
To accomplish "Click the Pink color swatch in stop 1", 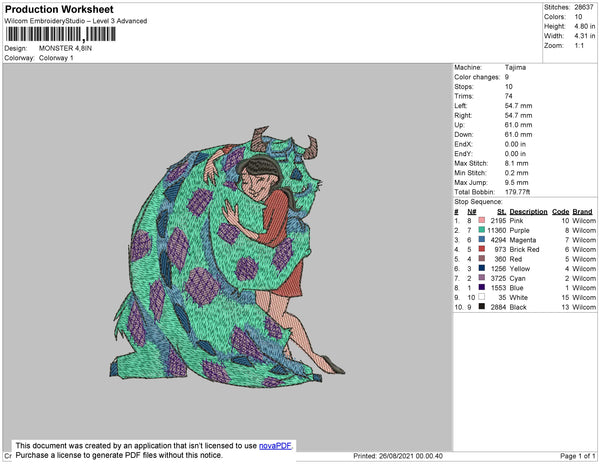I will [x=482, y=220].
